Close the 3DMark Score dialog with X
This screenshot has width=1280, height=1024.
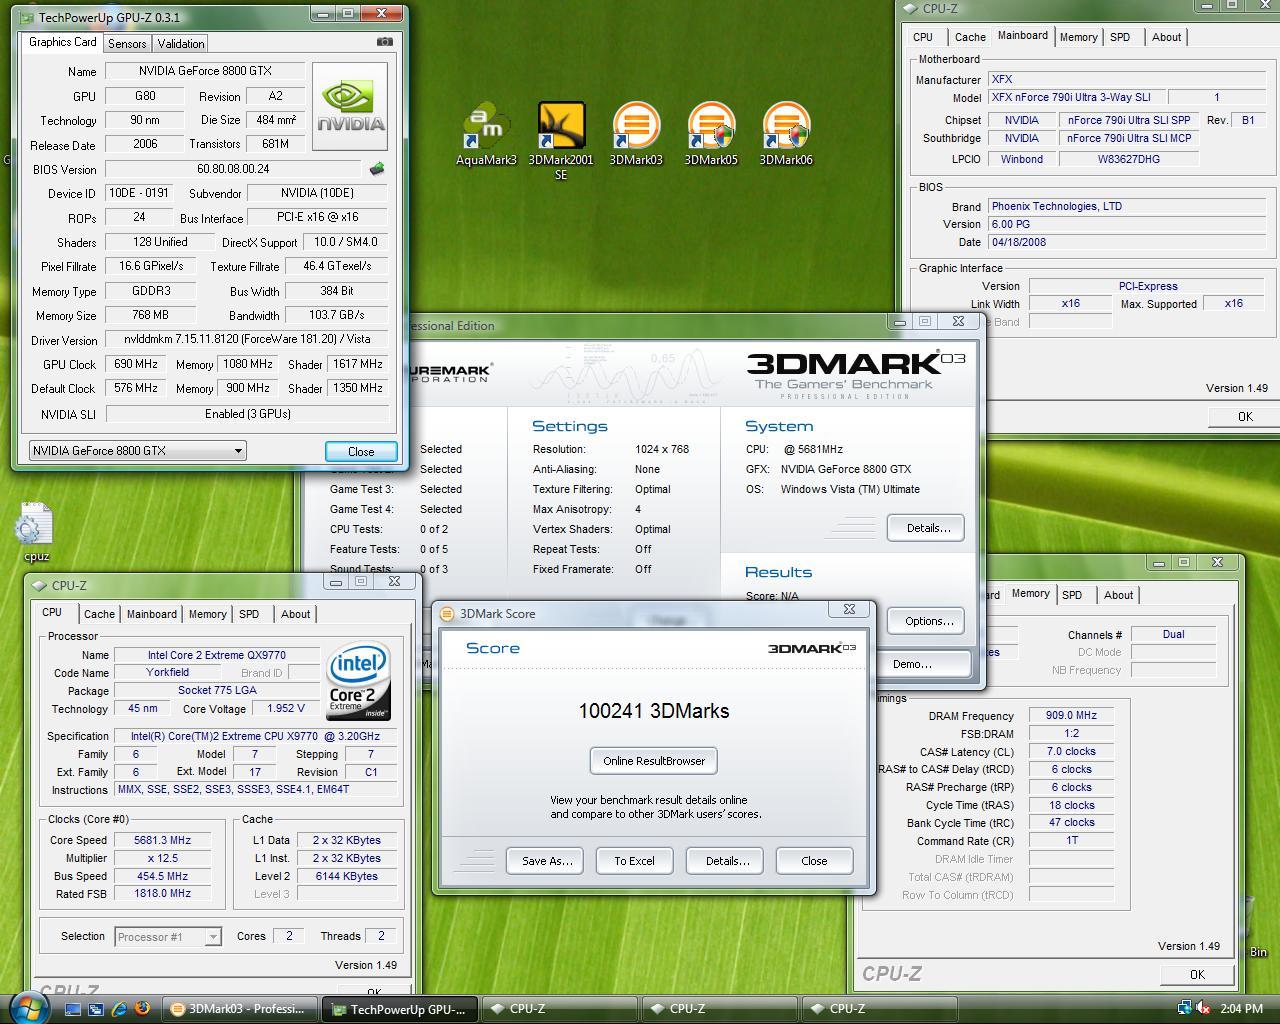(849, 609)
